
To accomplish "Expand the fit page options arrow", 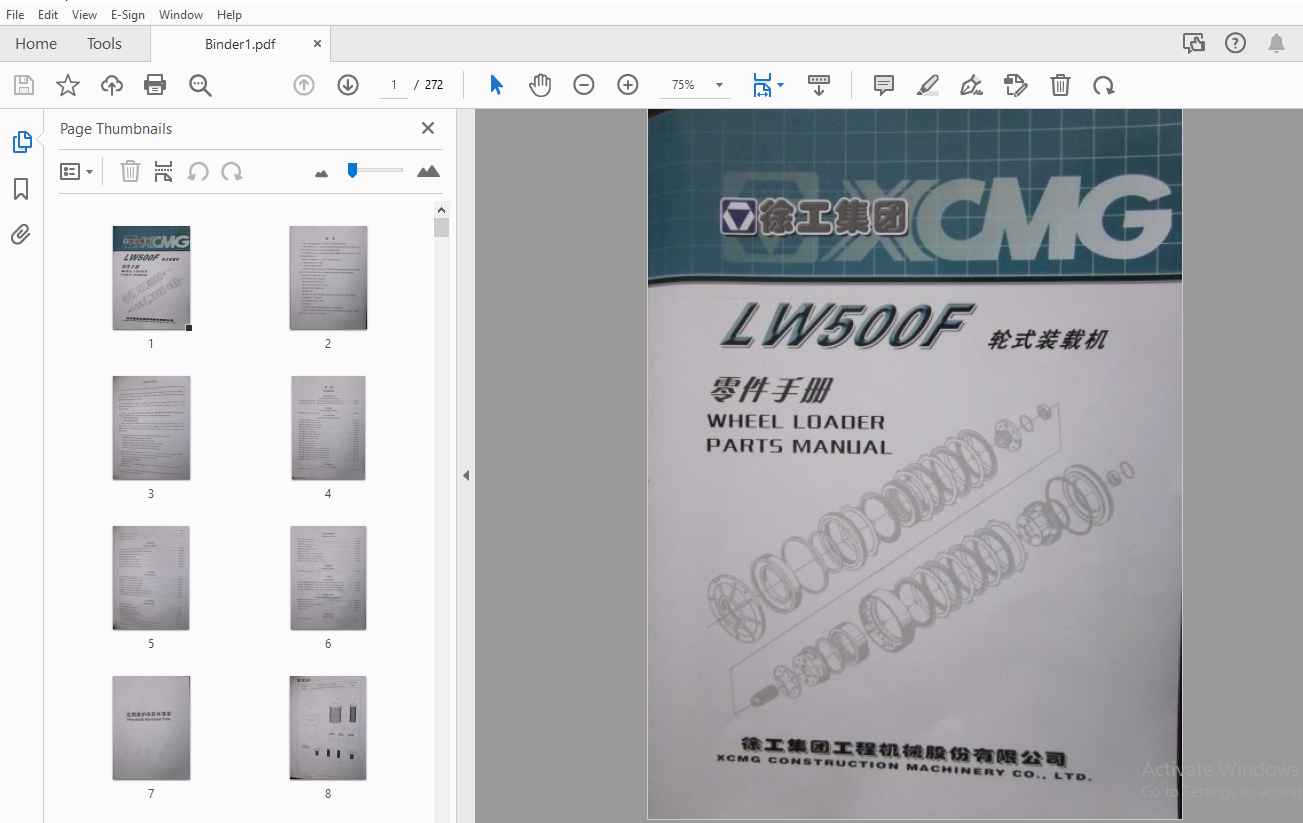I will click(780, 85).
